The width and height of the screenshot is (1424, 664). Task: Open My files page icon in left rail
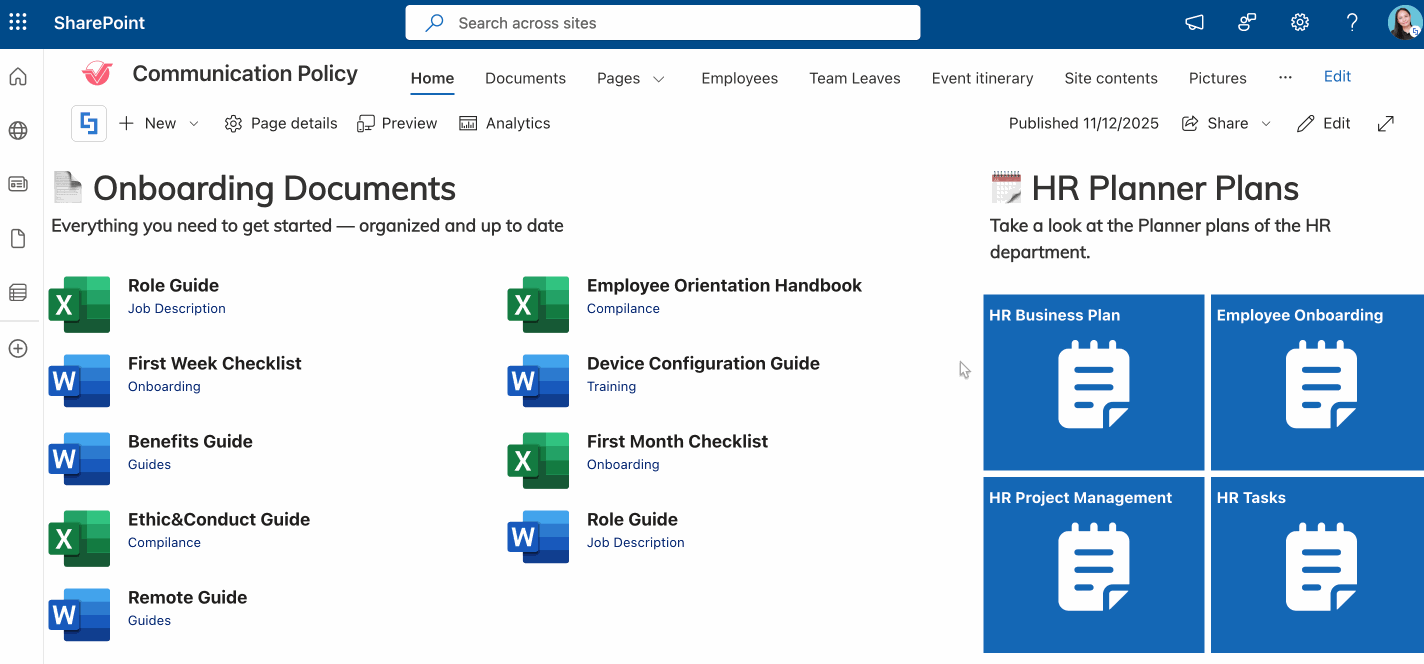coord(18,238)
